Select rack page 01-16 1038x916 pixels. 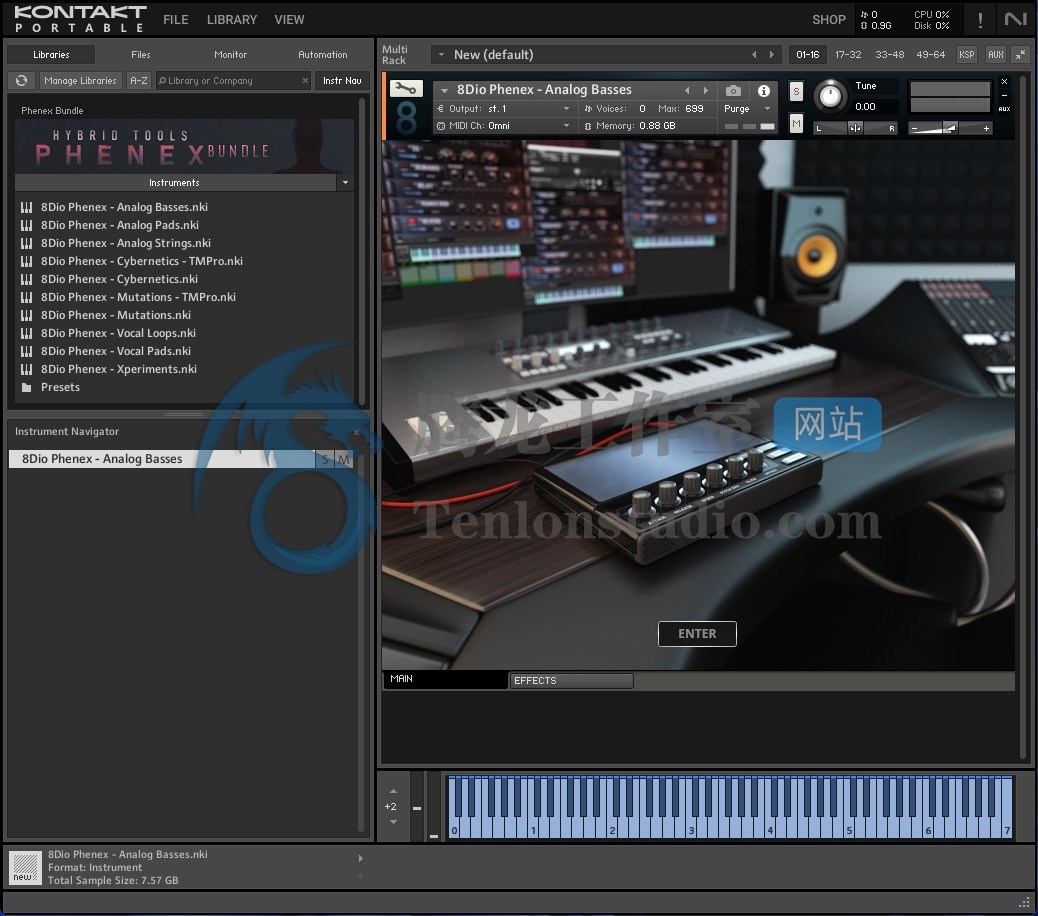pos(808,55)
